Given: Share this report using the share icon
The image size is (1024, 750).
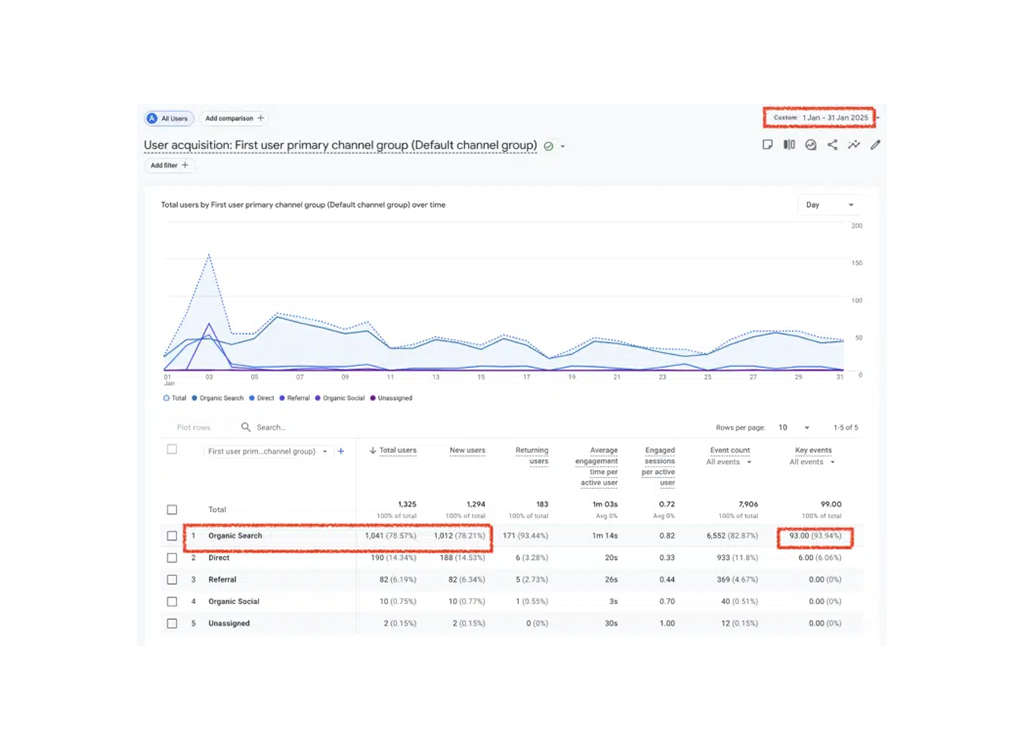Looking at the screenshot, I should pyautogui.click(x=833, y=145).
